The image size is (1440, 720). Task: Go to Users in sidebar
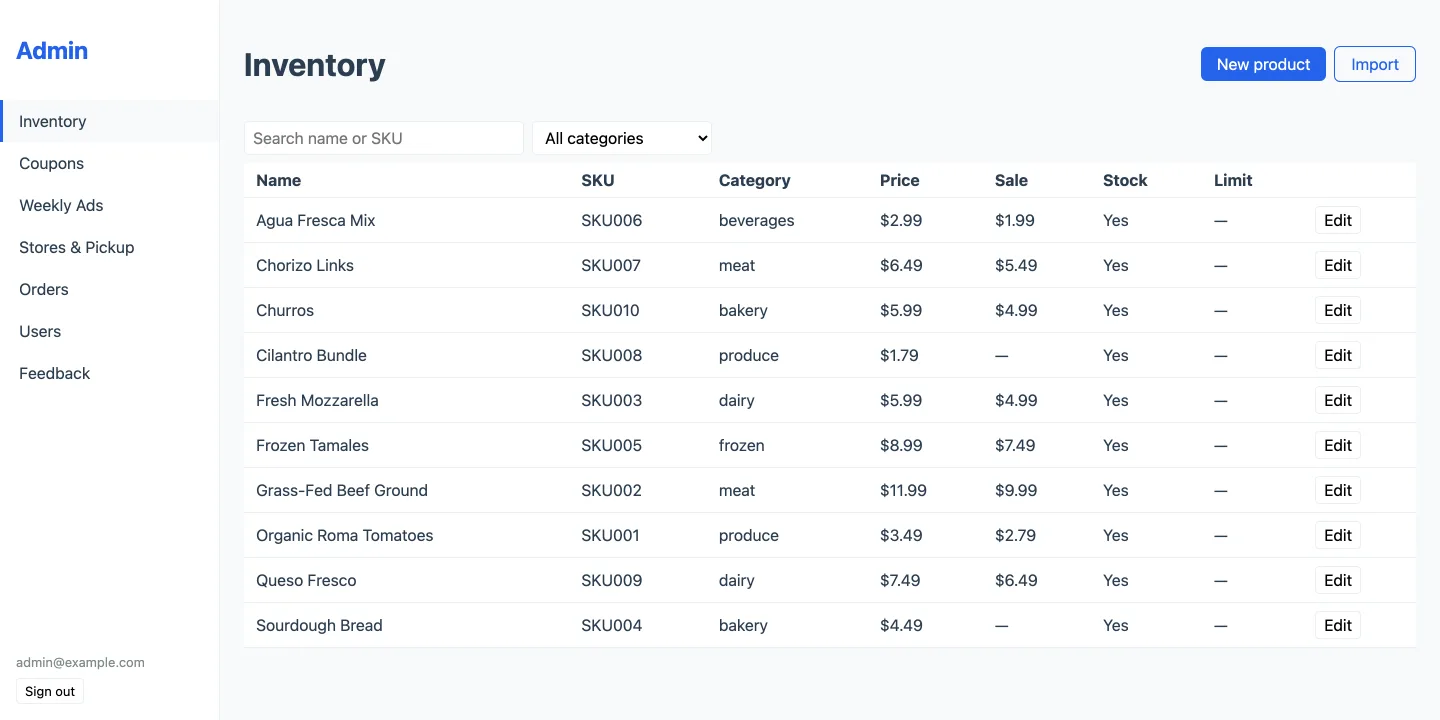pos(110,331)
